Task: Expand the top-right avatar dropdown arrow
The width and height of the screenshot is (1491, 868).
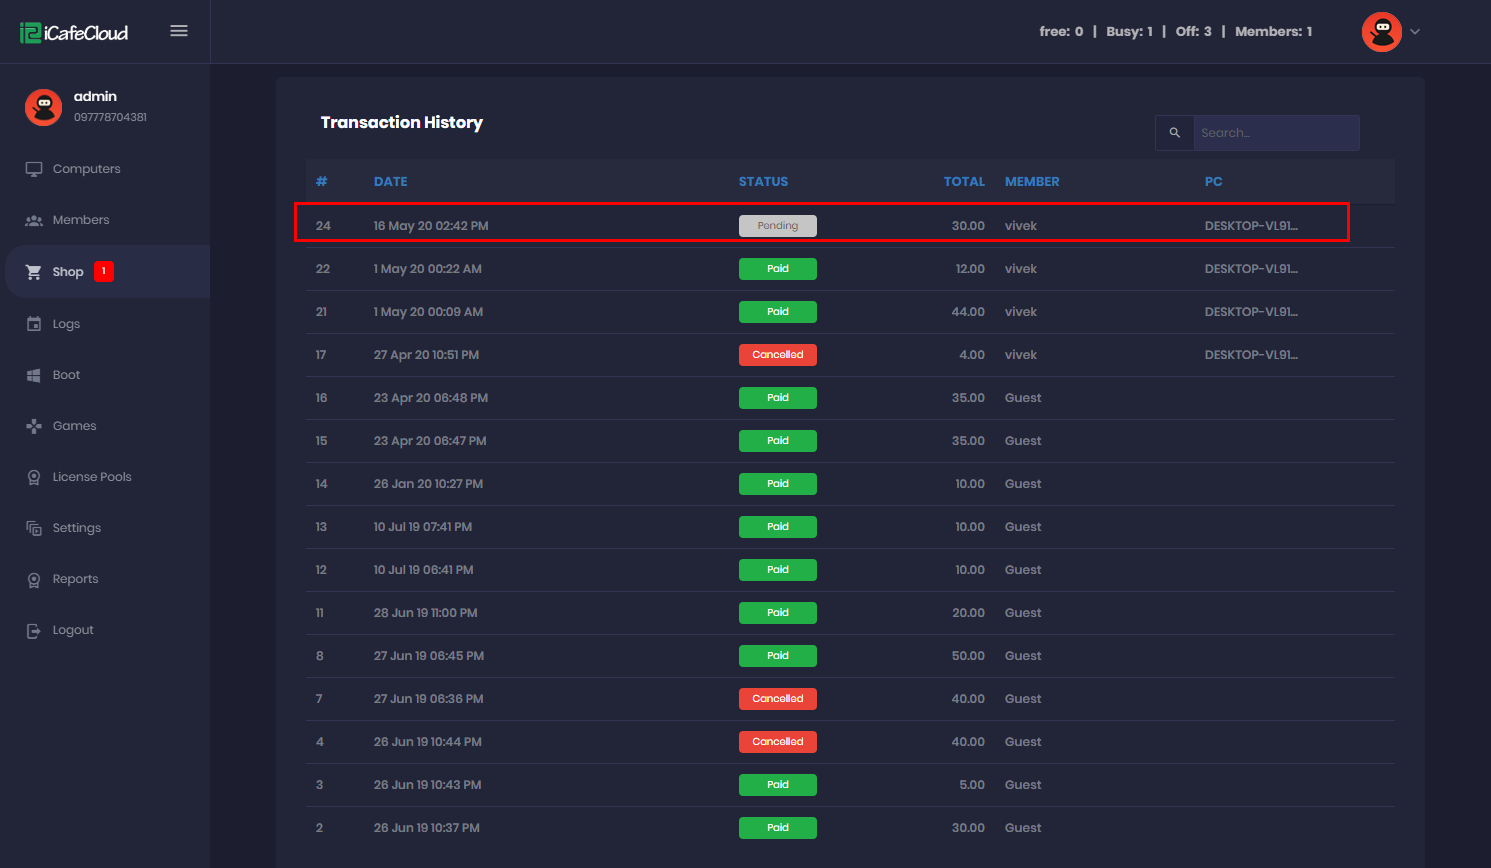Action: (1415, 32)
